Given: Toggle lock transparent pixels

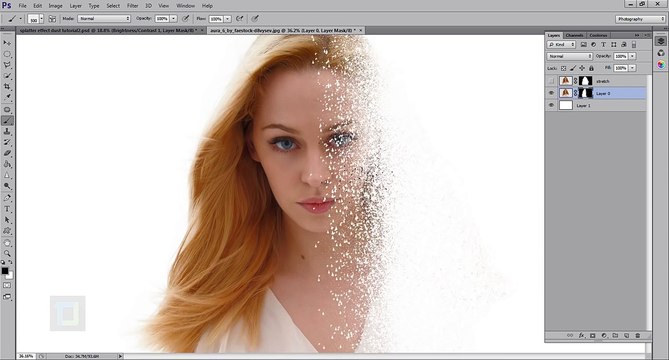Looking at the screenshot, I should (563, 68).
